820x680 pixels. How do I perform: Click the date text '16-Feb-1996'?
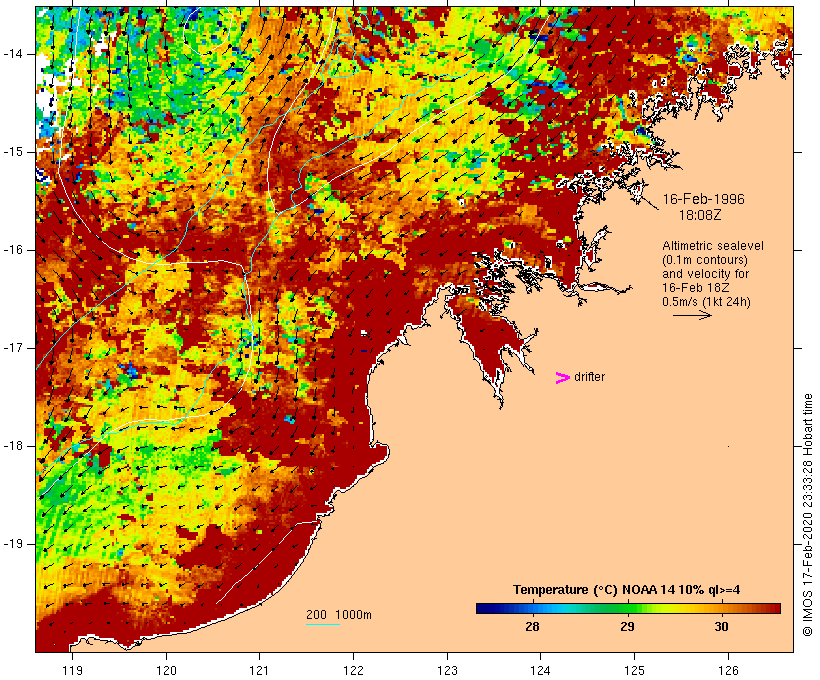pyautogui.click(x=703, y=199)
